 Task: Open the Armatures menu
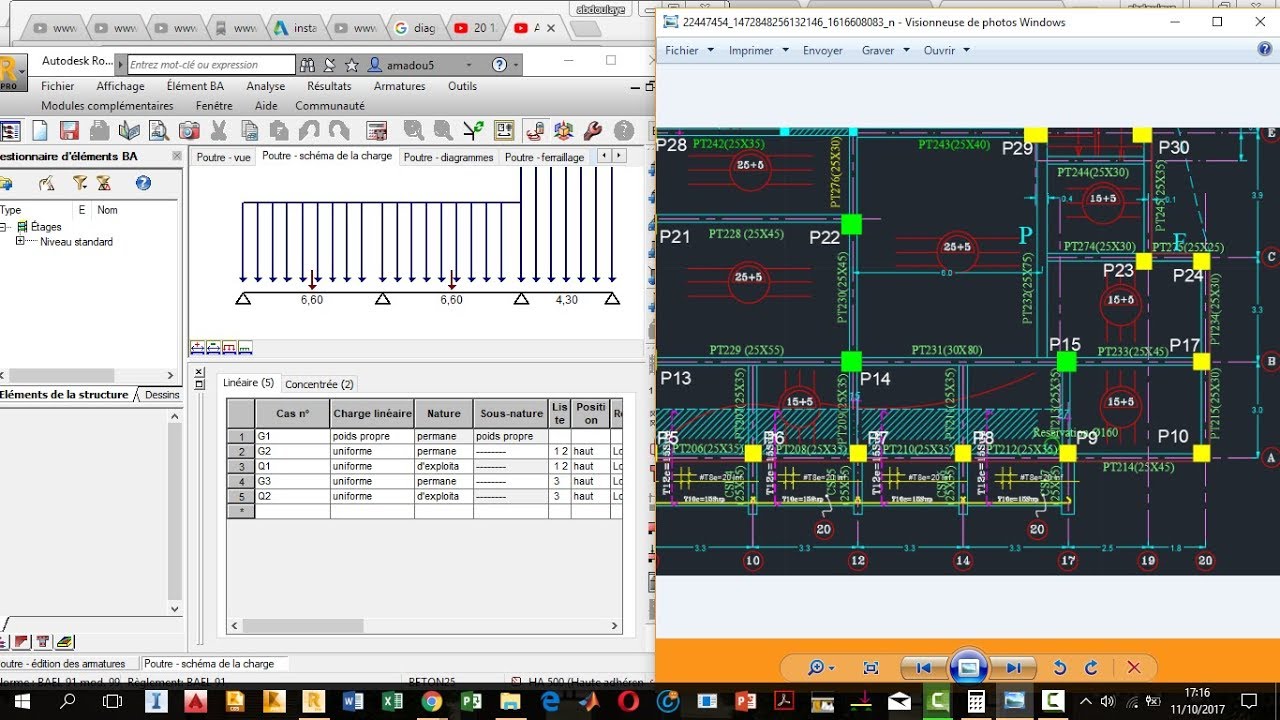pos(400,86)
